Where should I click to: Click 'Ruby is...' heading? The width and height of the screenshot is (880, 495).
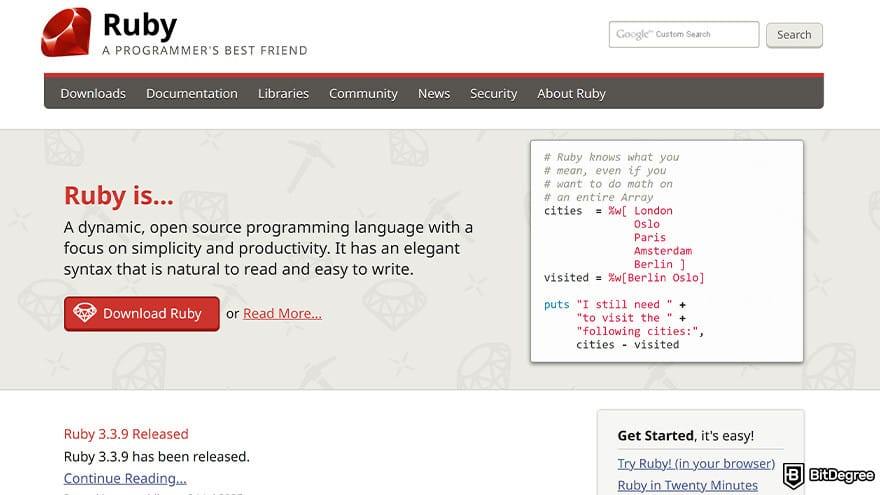pos(118,195)
